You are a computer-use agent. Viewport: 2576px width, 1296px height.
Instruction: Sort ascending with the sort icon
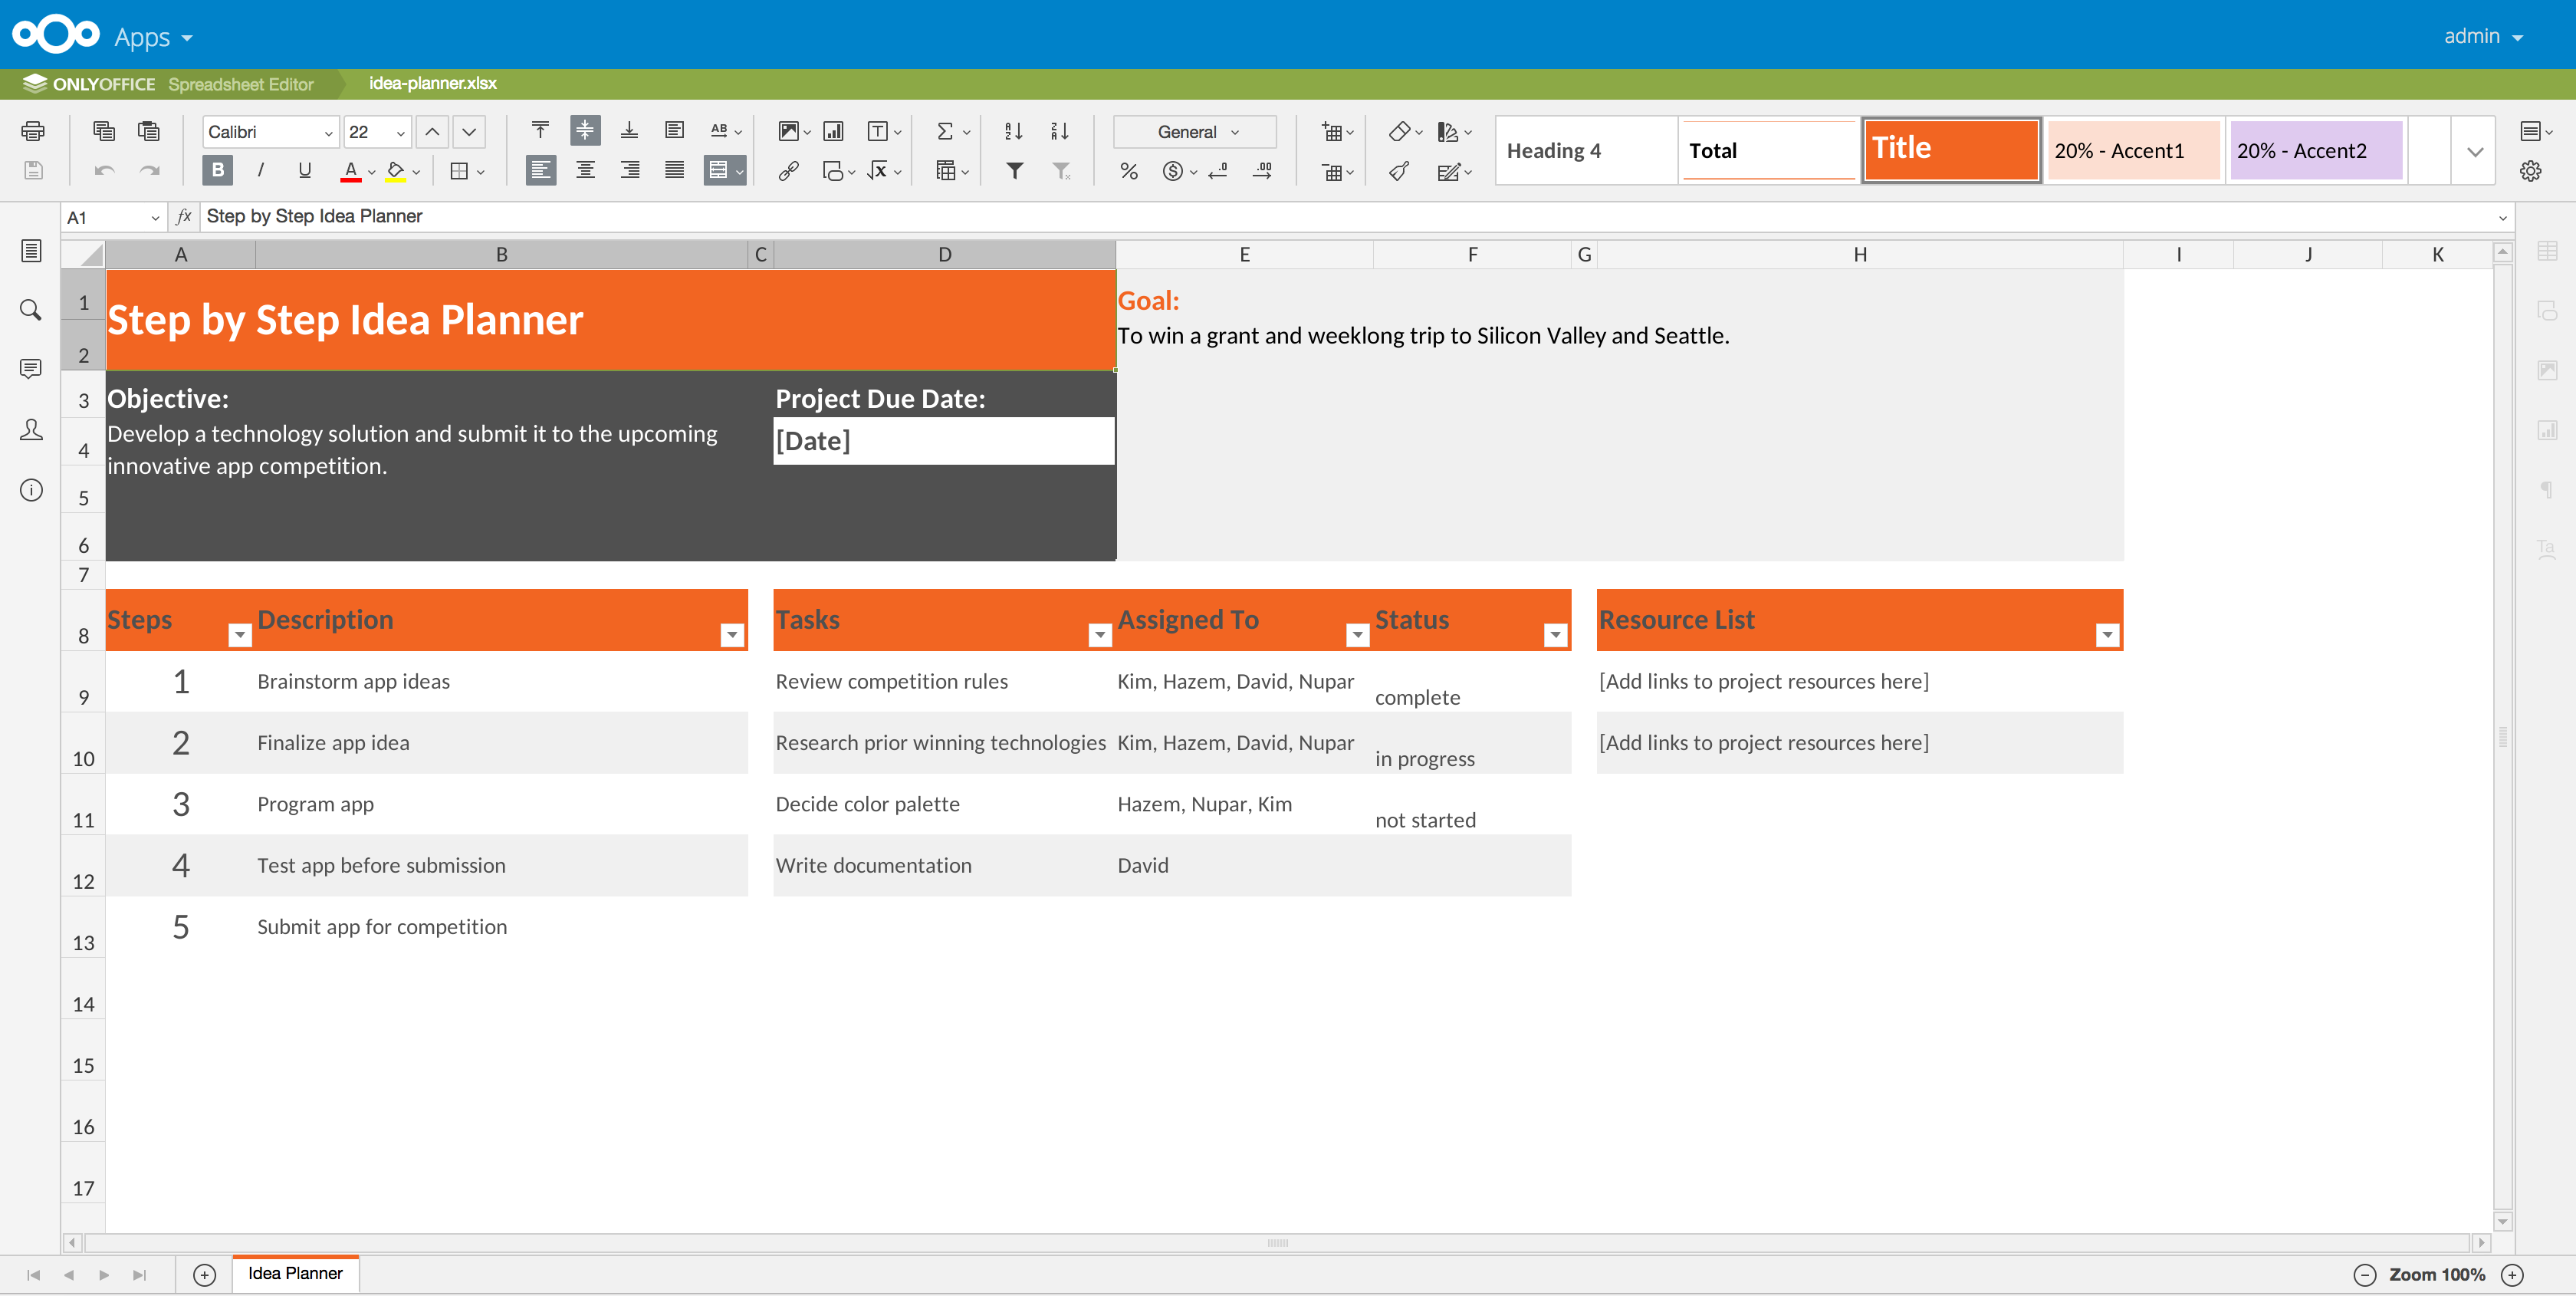(x=1014, y=131)
